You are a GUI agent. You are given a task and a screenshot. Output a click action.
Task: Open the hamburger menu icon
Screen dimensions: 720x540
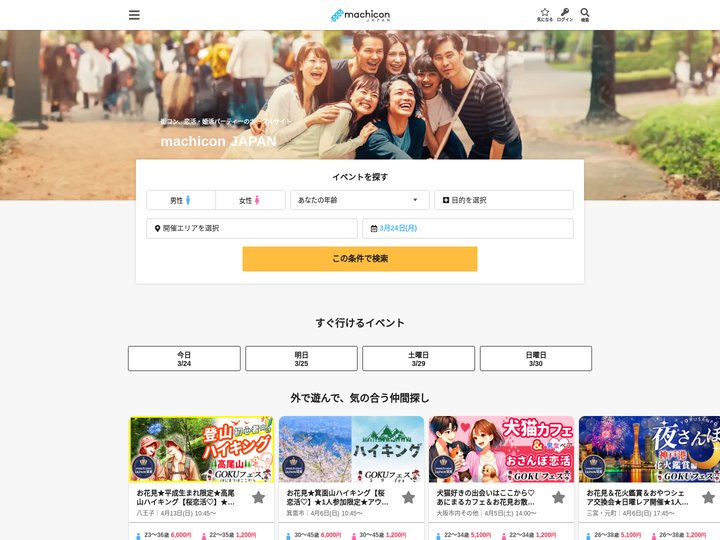(x=134, y=15)
